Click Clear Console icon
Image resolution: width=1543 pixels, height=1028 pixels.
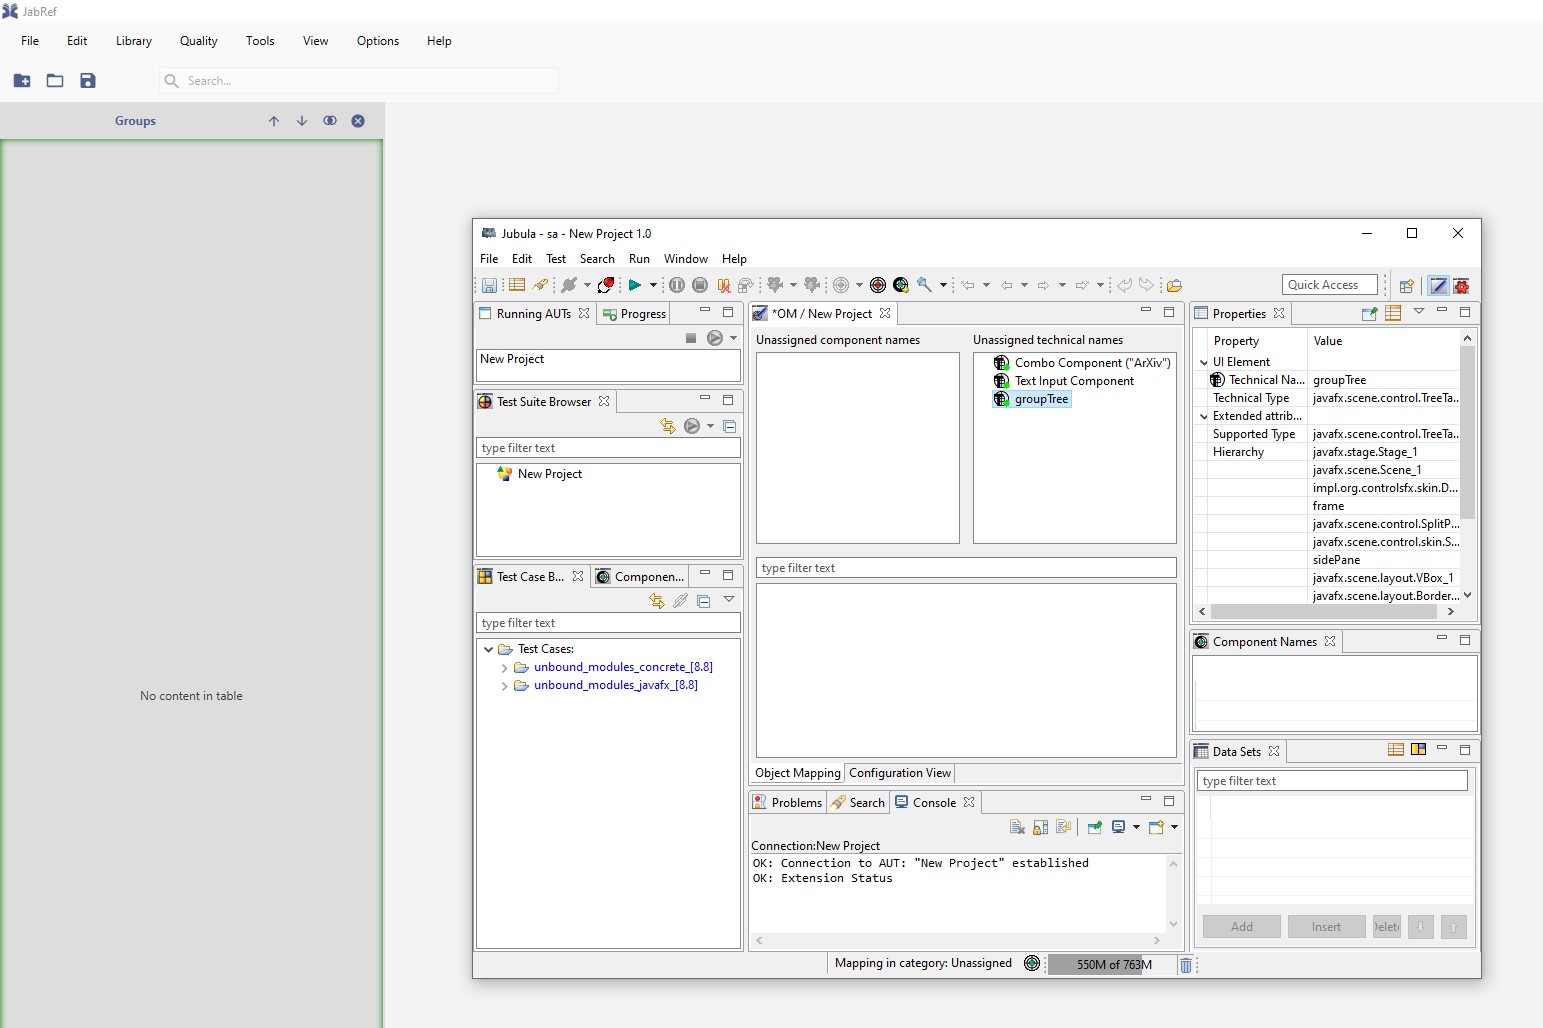tap(1017, 827)
